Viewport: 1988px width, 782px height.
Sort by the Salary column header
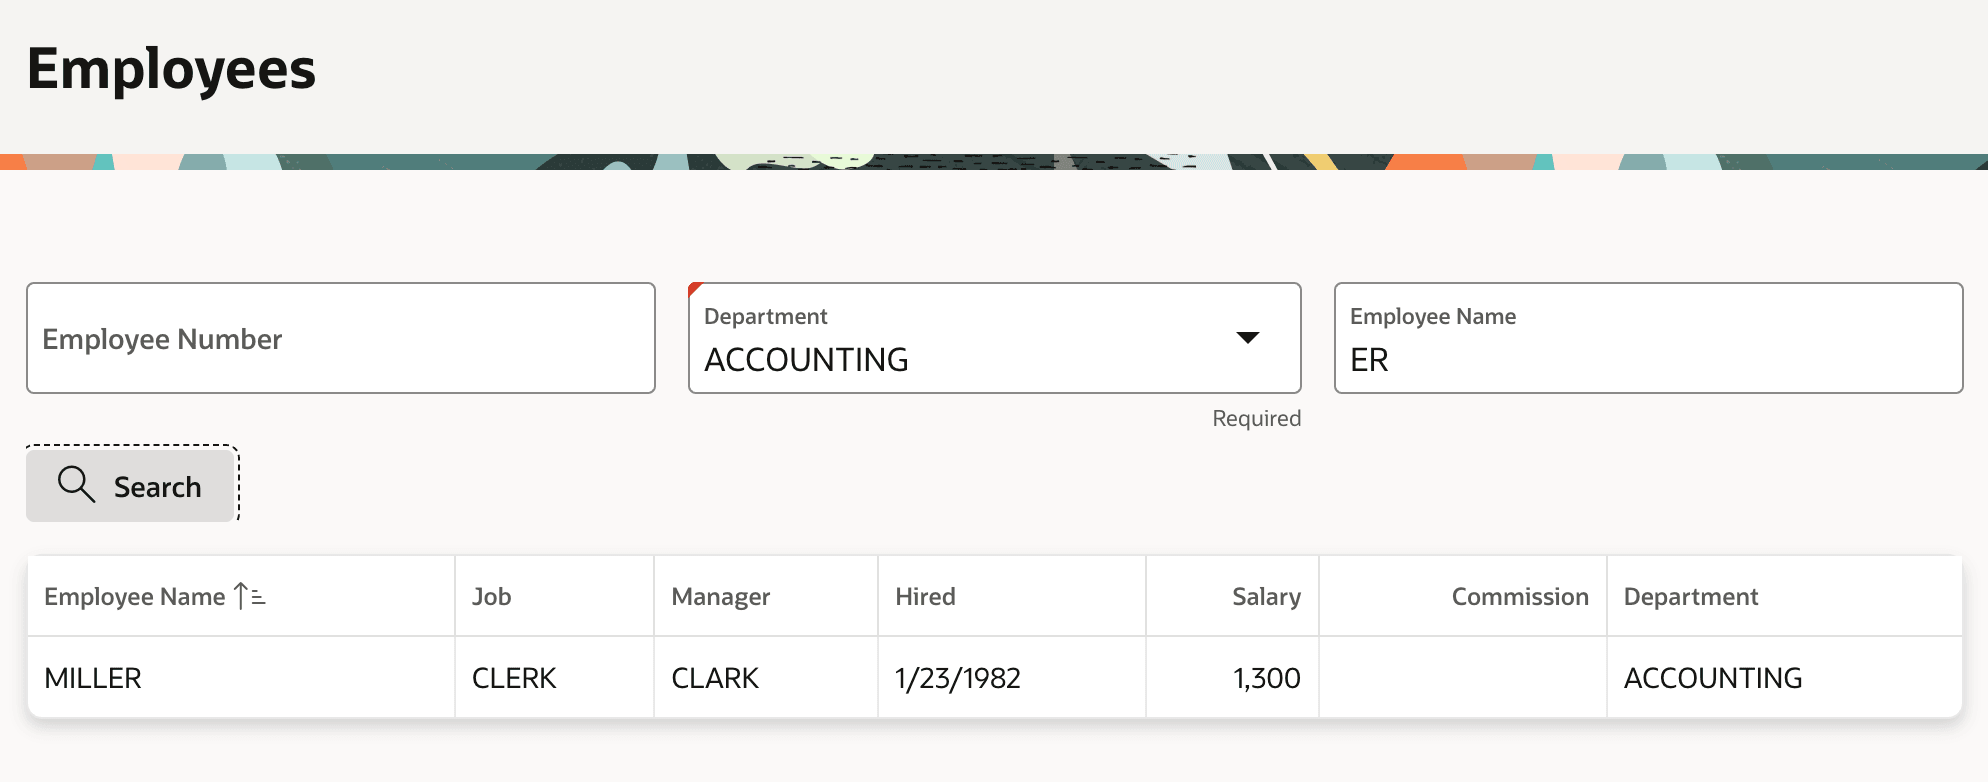[1266, 597]
